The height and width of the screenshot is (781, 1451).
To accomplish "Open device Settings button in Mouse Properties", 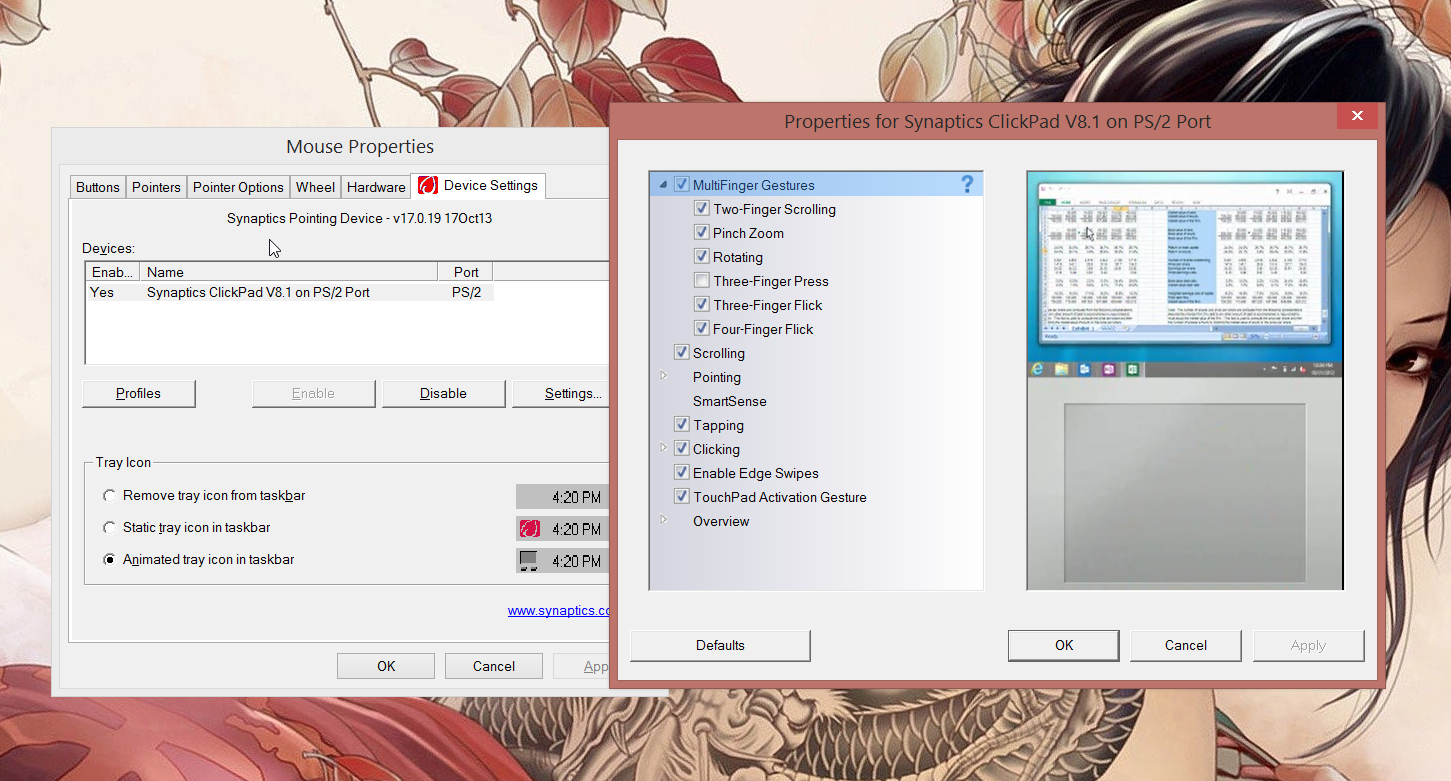I will coord(561,393).
